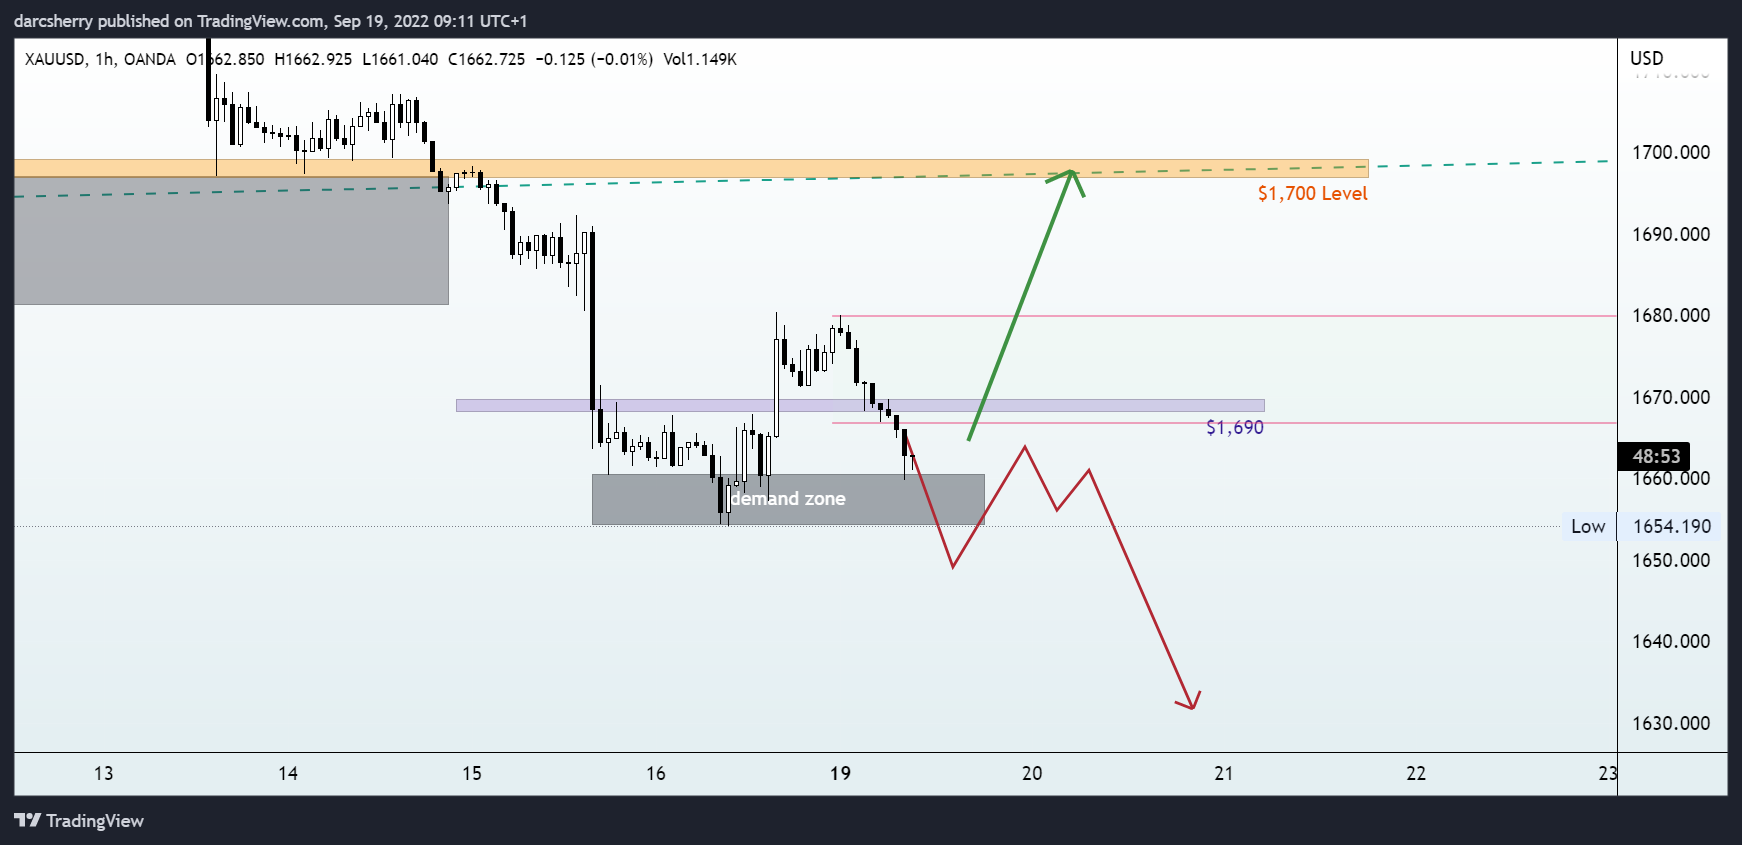Click date 20 on time axis

(1032, 773)
